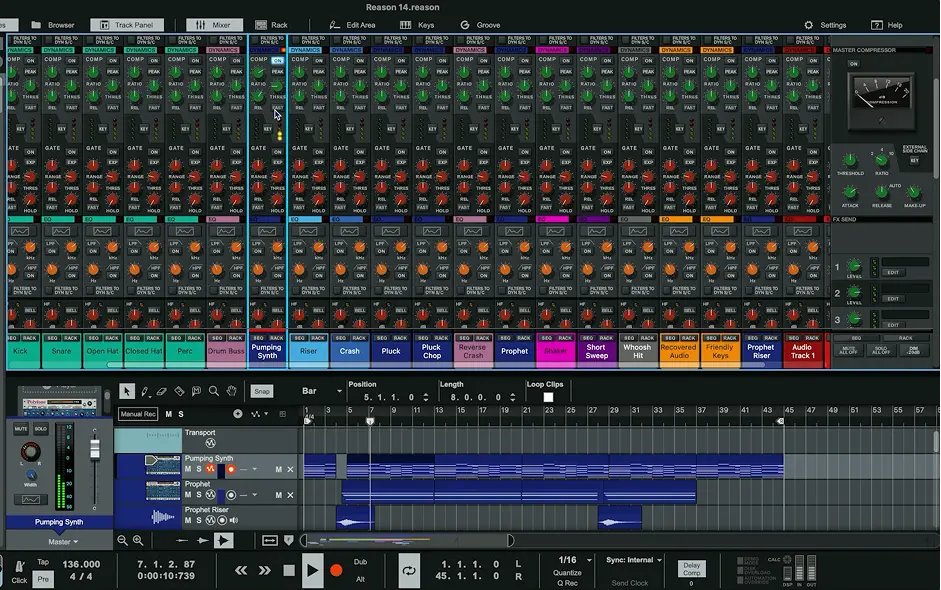Click the Tap tempo button
This screenshot has height=590, width=941.
(x=43, y=562)
